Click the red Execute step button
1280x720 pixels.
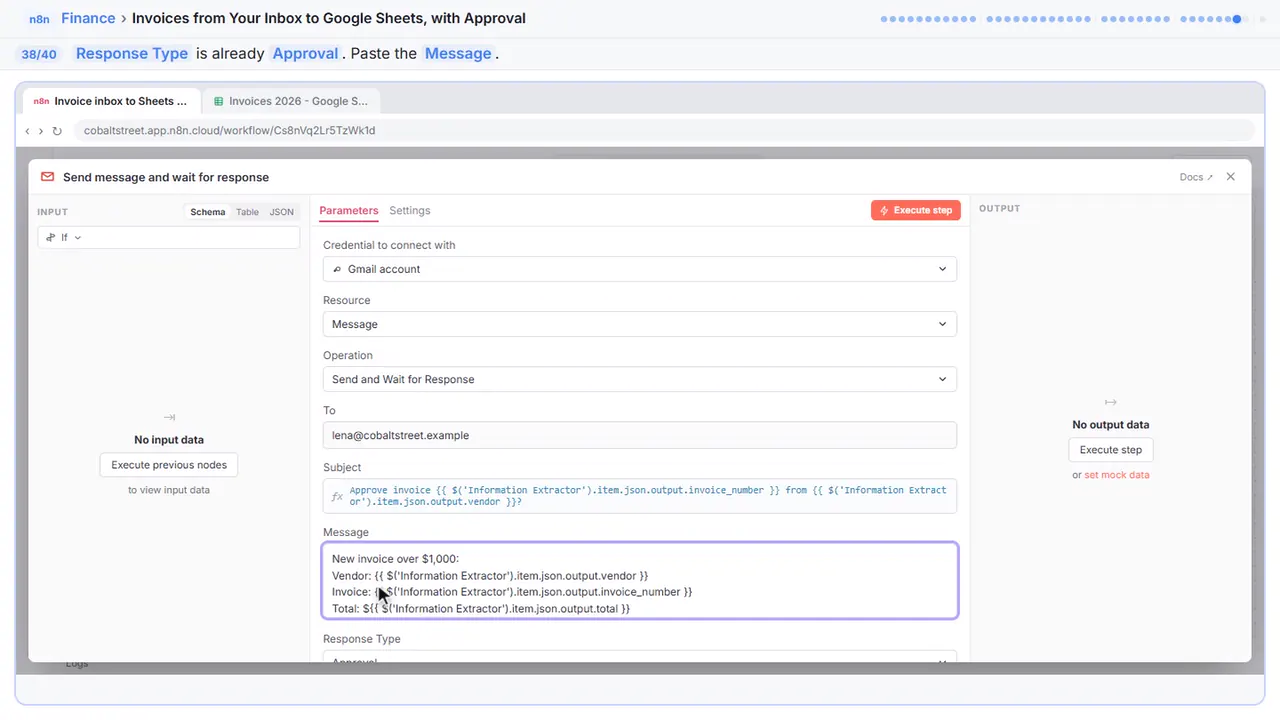click(916, 211)
